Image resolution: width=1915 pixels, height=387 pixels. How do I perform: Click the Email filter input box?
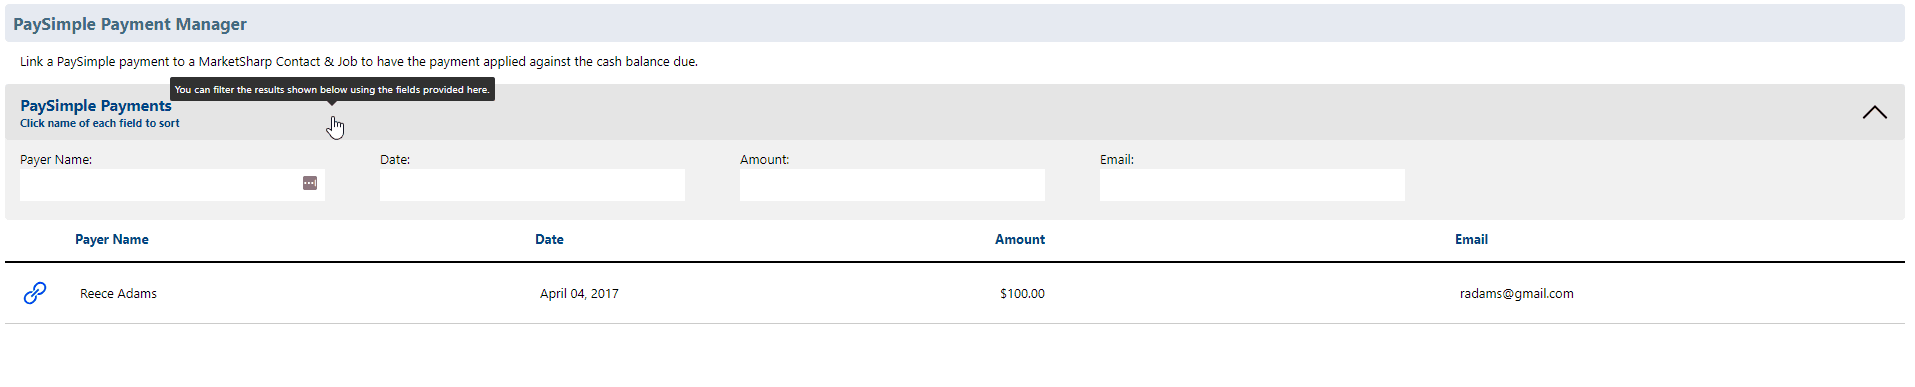click(1252, 185)
